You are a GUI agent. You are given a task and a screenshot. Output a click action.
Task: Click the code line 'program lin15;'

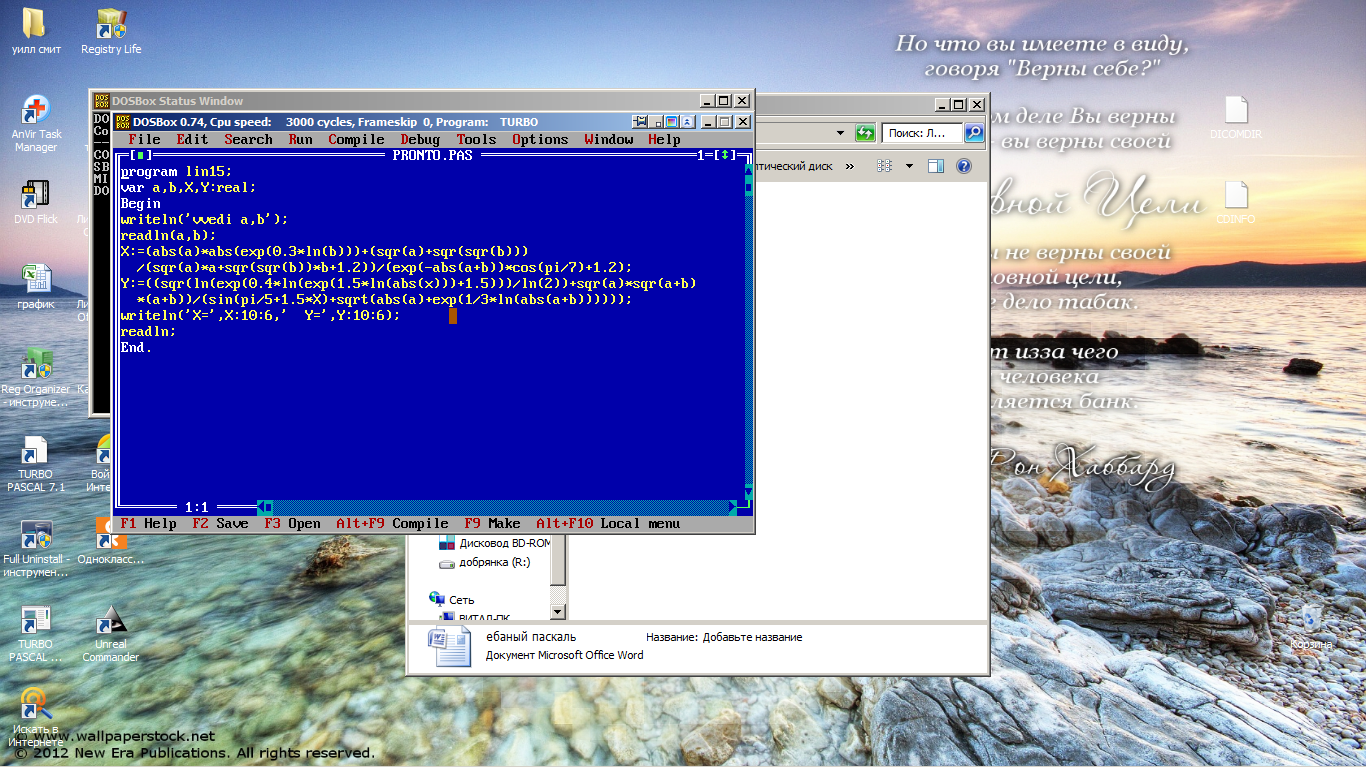177,172
